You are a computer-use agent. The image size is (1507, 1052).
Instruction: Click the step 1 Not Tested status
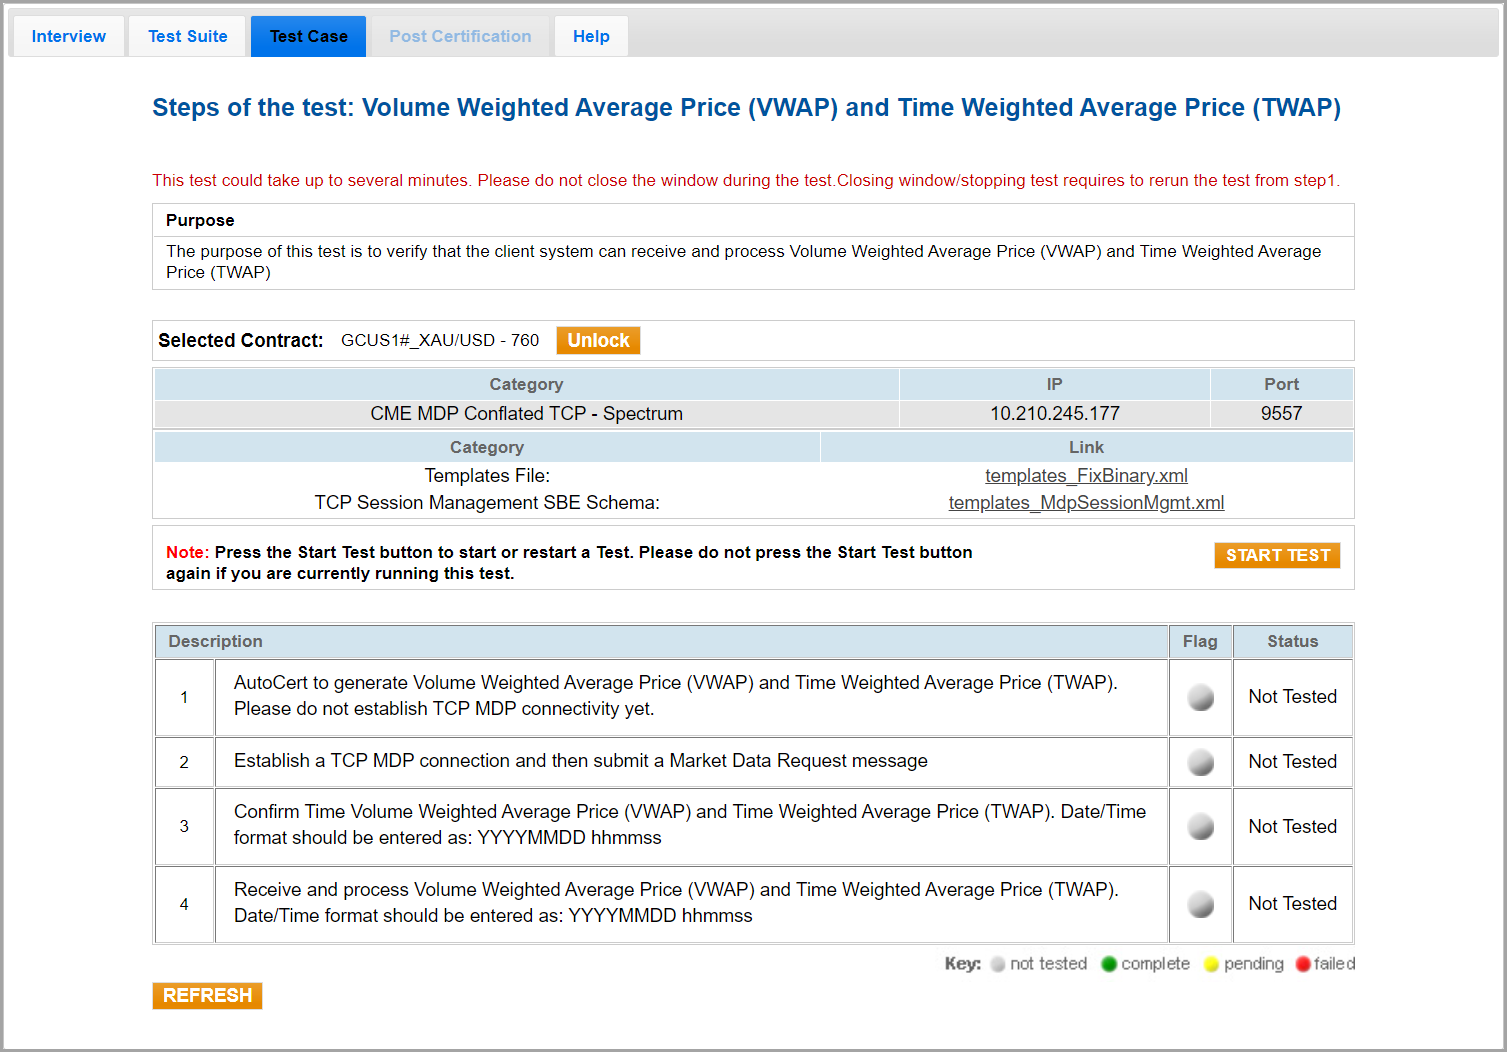pos(1292,697)
